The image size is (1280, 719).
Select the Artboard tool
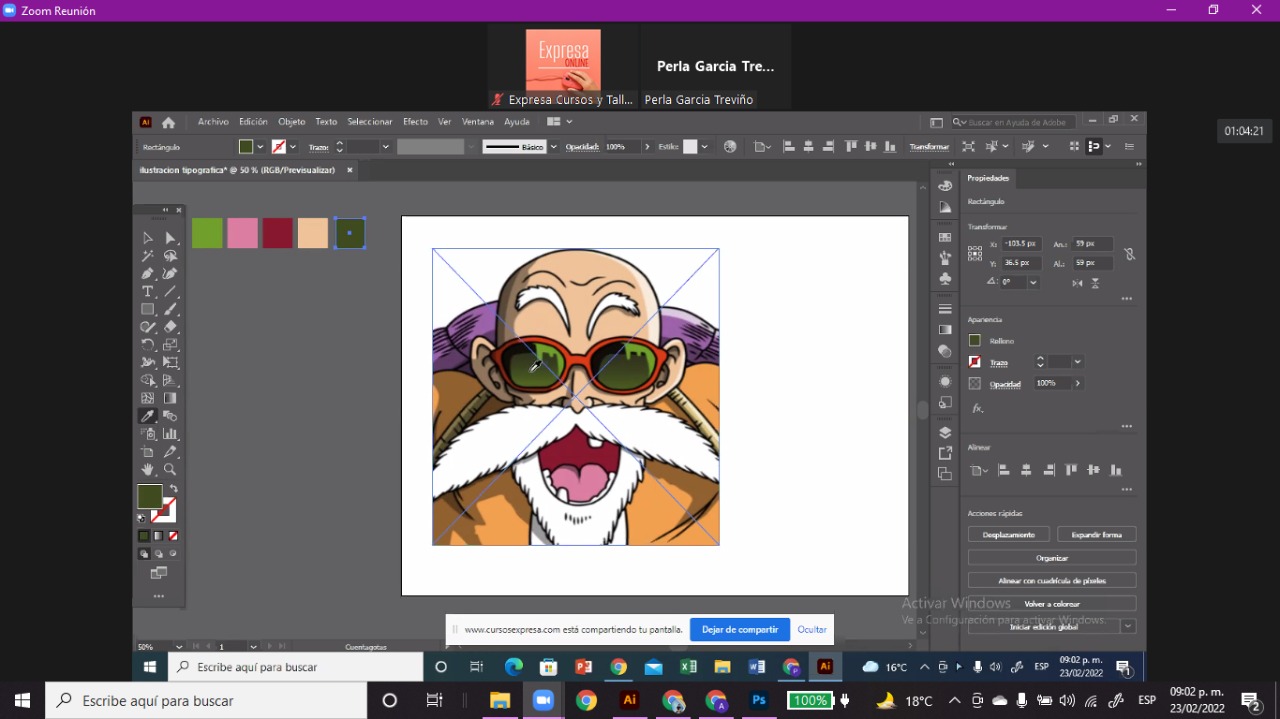click(x=148, y=452)
